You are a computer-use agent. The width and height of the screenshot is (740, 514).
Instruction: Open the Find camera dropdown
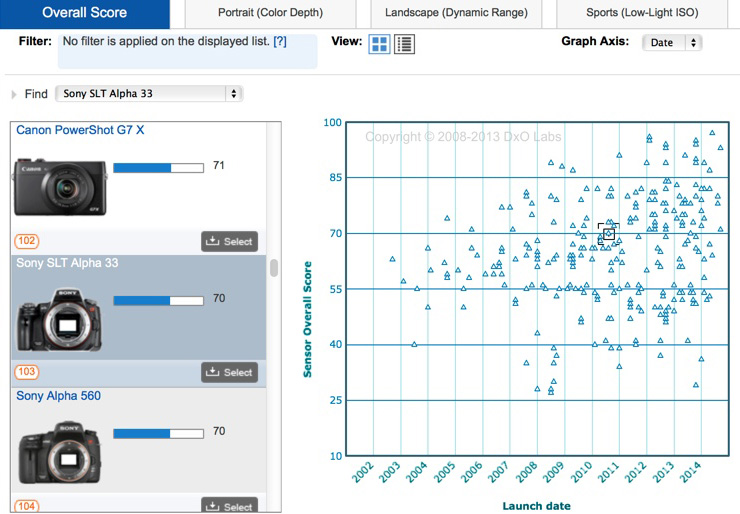point(149,93)
